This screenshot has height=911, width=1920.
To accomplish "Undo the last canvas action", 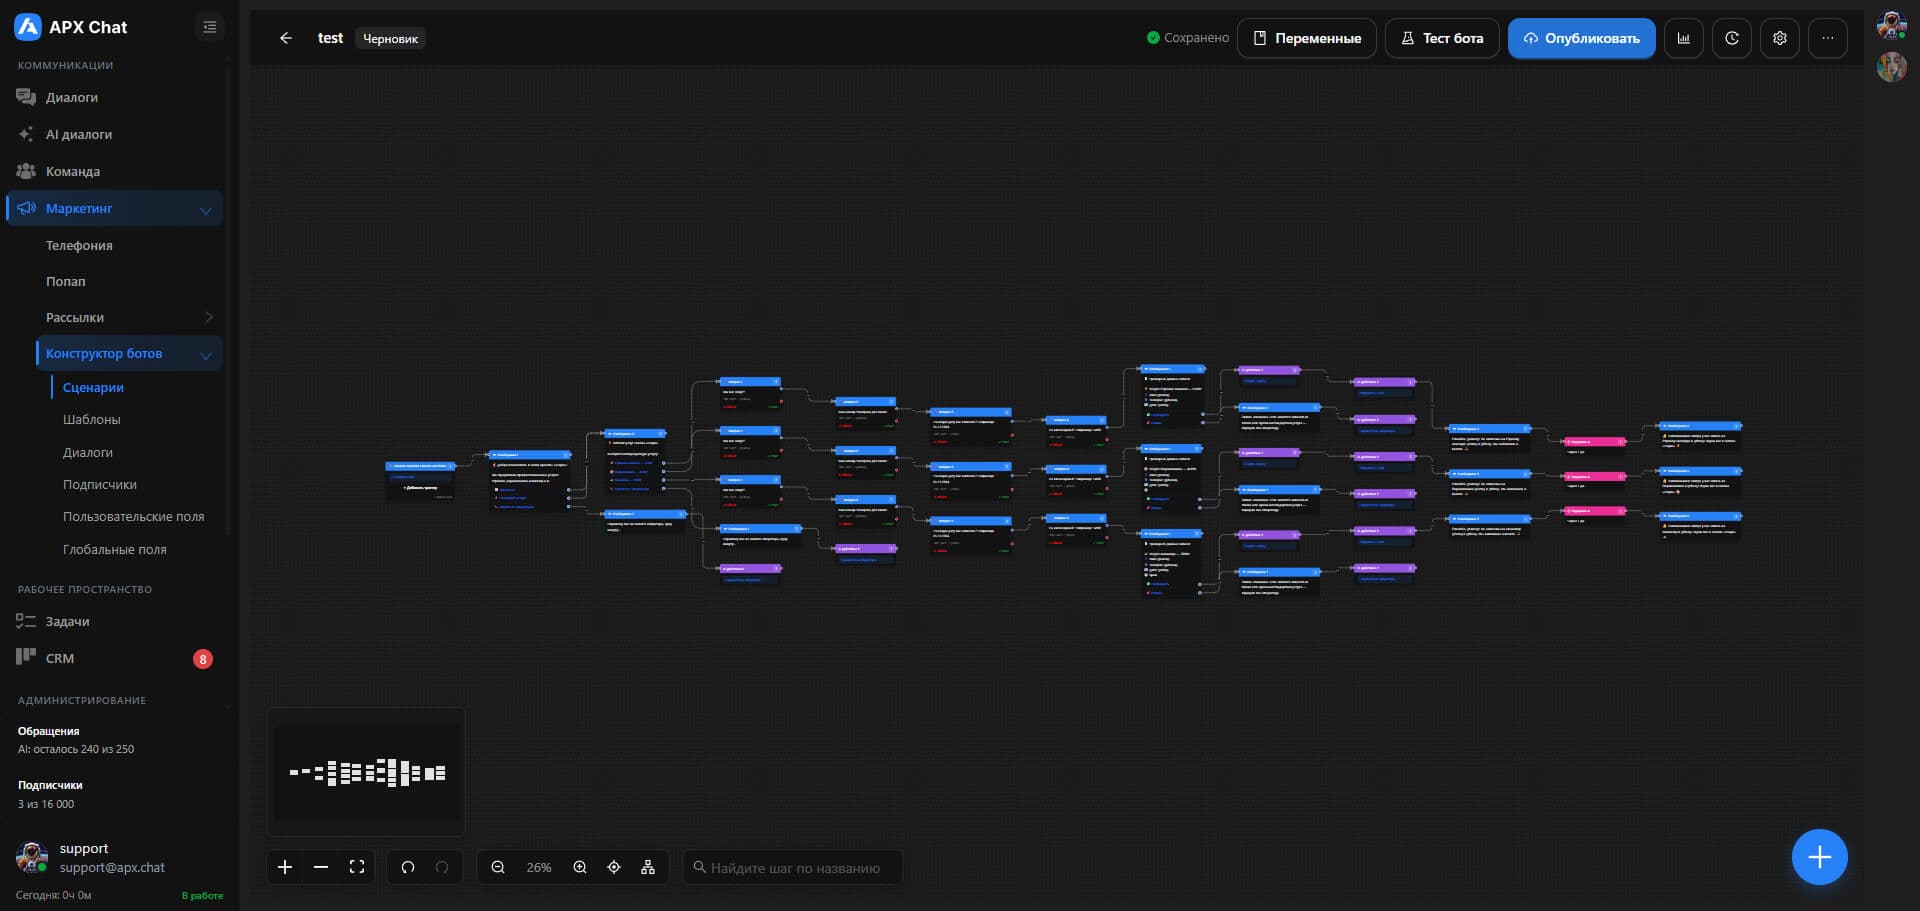I will click(408, 867).
